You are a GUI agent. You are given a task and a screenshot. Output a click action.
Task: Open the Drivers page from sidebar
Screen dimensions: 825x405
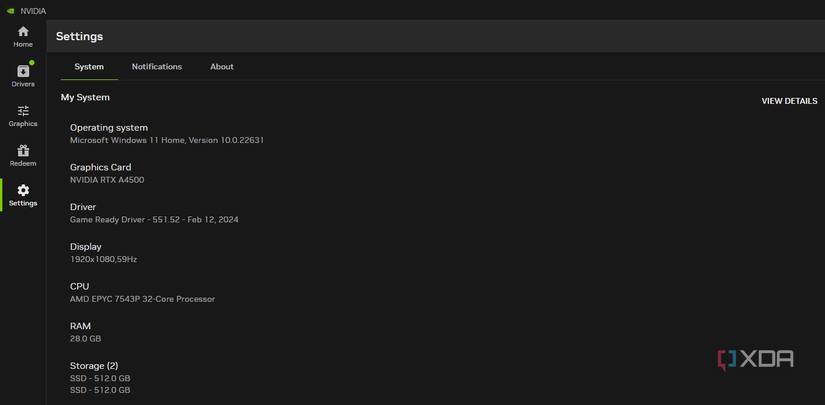[x=23, y=75]
